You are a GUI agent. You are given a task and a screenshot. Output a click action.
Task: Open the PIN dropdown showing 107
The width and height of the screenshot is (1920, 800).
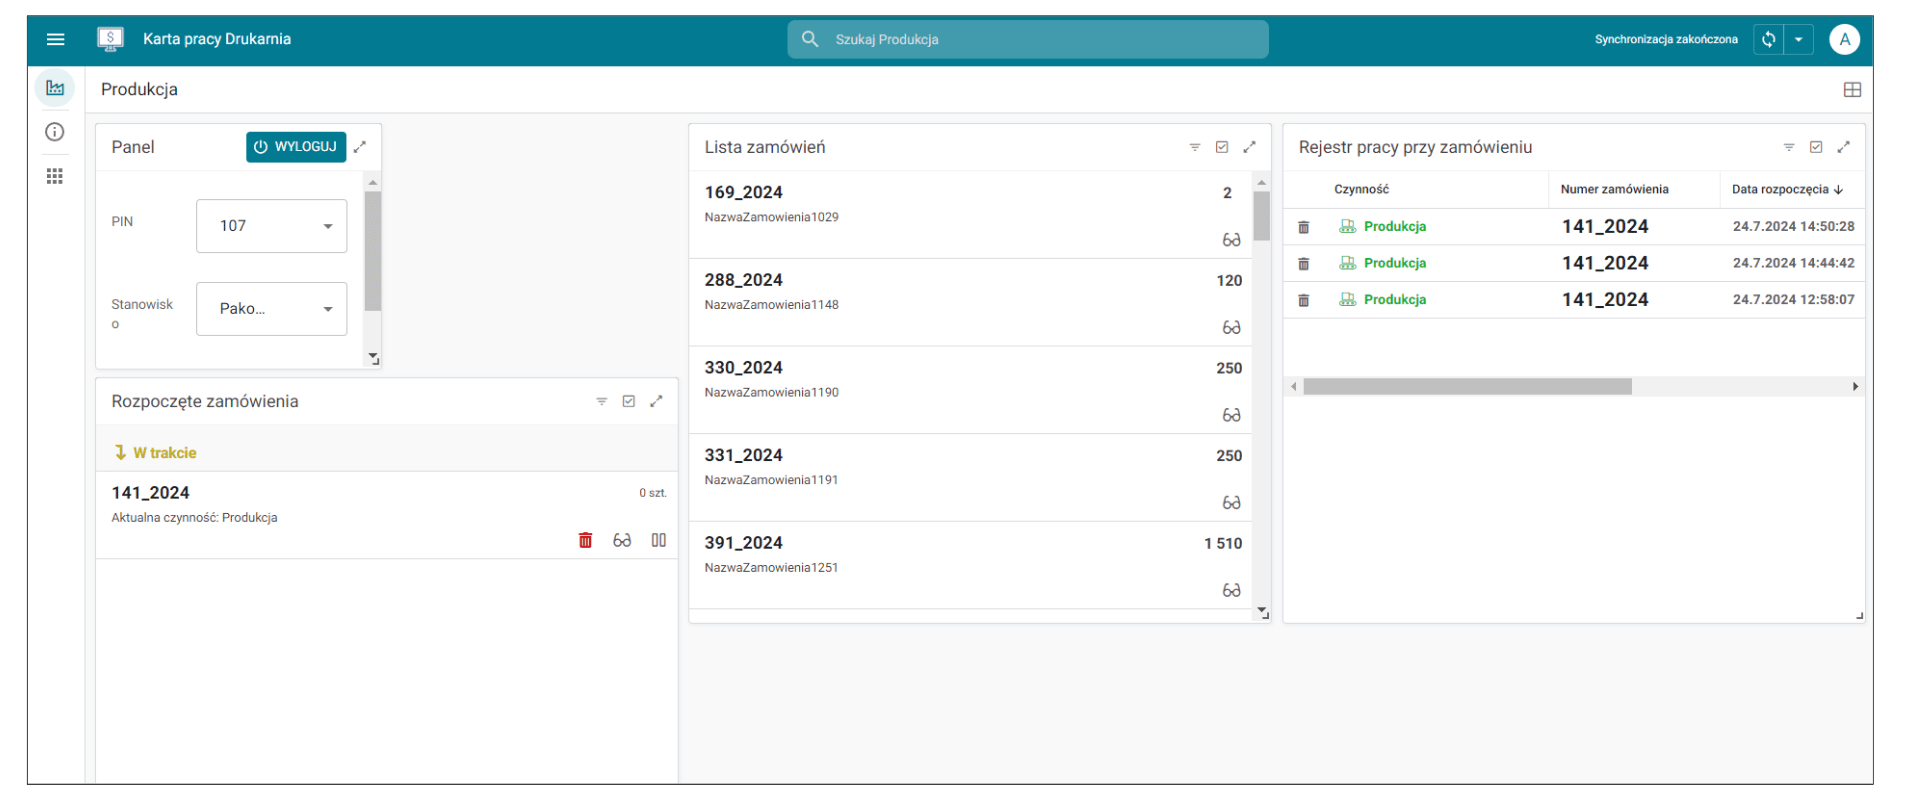(x=271, y=226)
